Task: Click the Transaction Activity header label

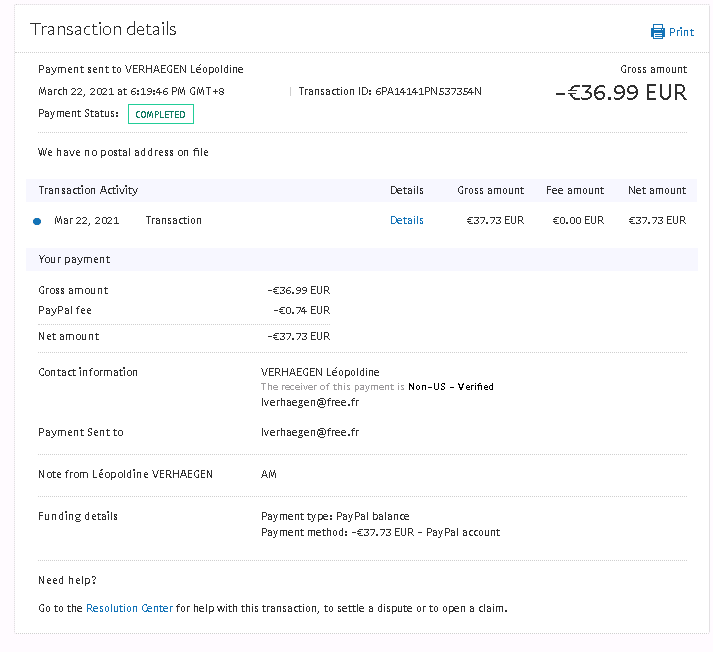Action: point(88,190)
